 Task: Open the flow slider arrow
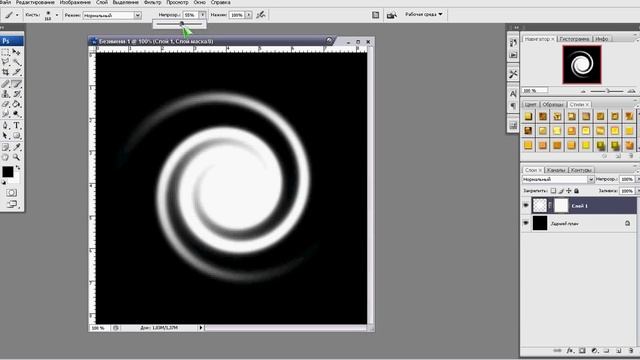[248, 15]
